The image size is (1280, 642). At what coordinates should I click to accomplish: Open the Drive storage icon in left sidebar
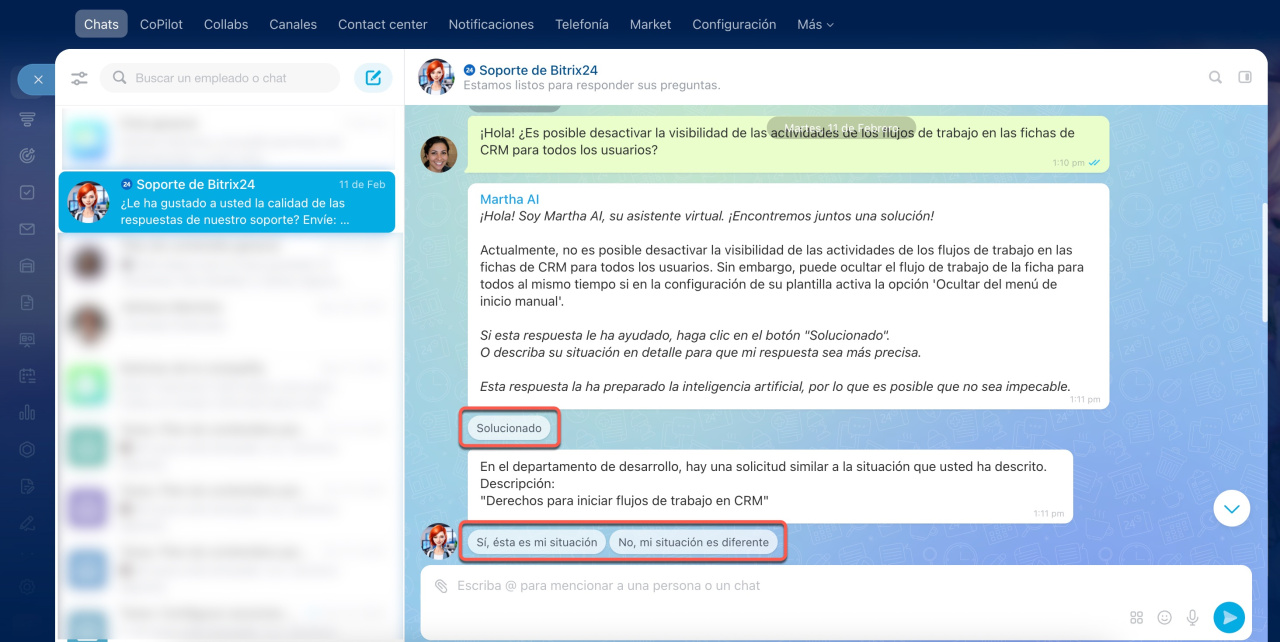[27, 266]
